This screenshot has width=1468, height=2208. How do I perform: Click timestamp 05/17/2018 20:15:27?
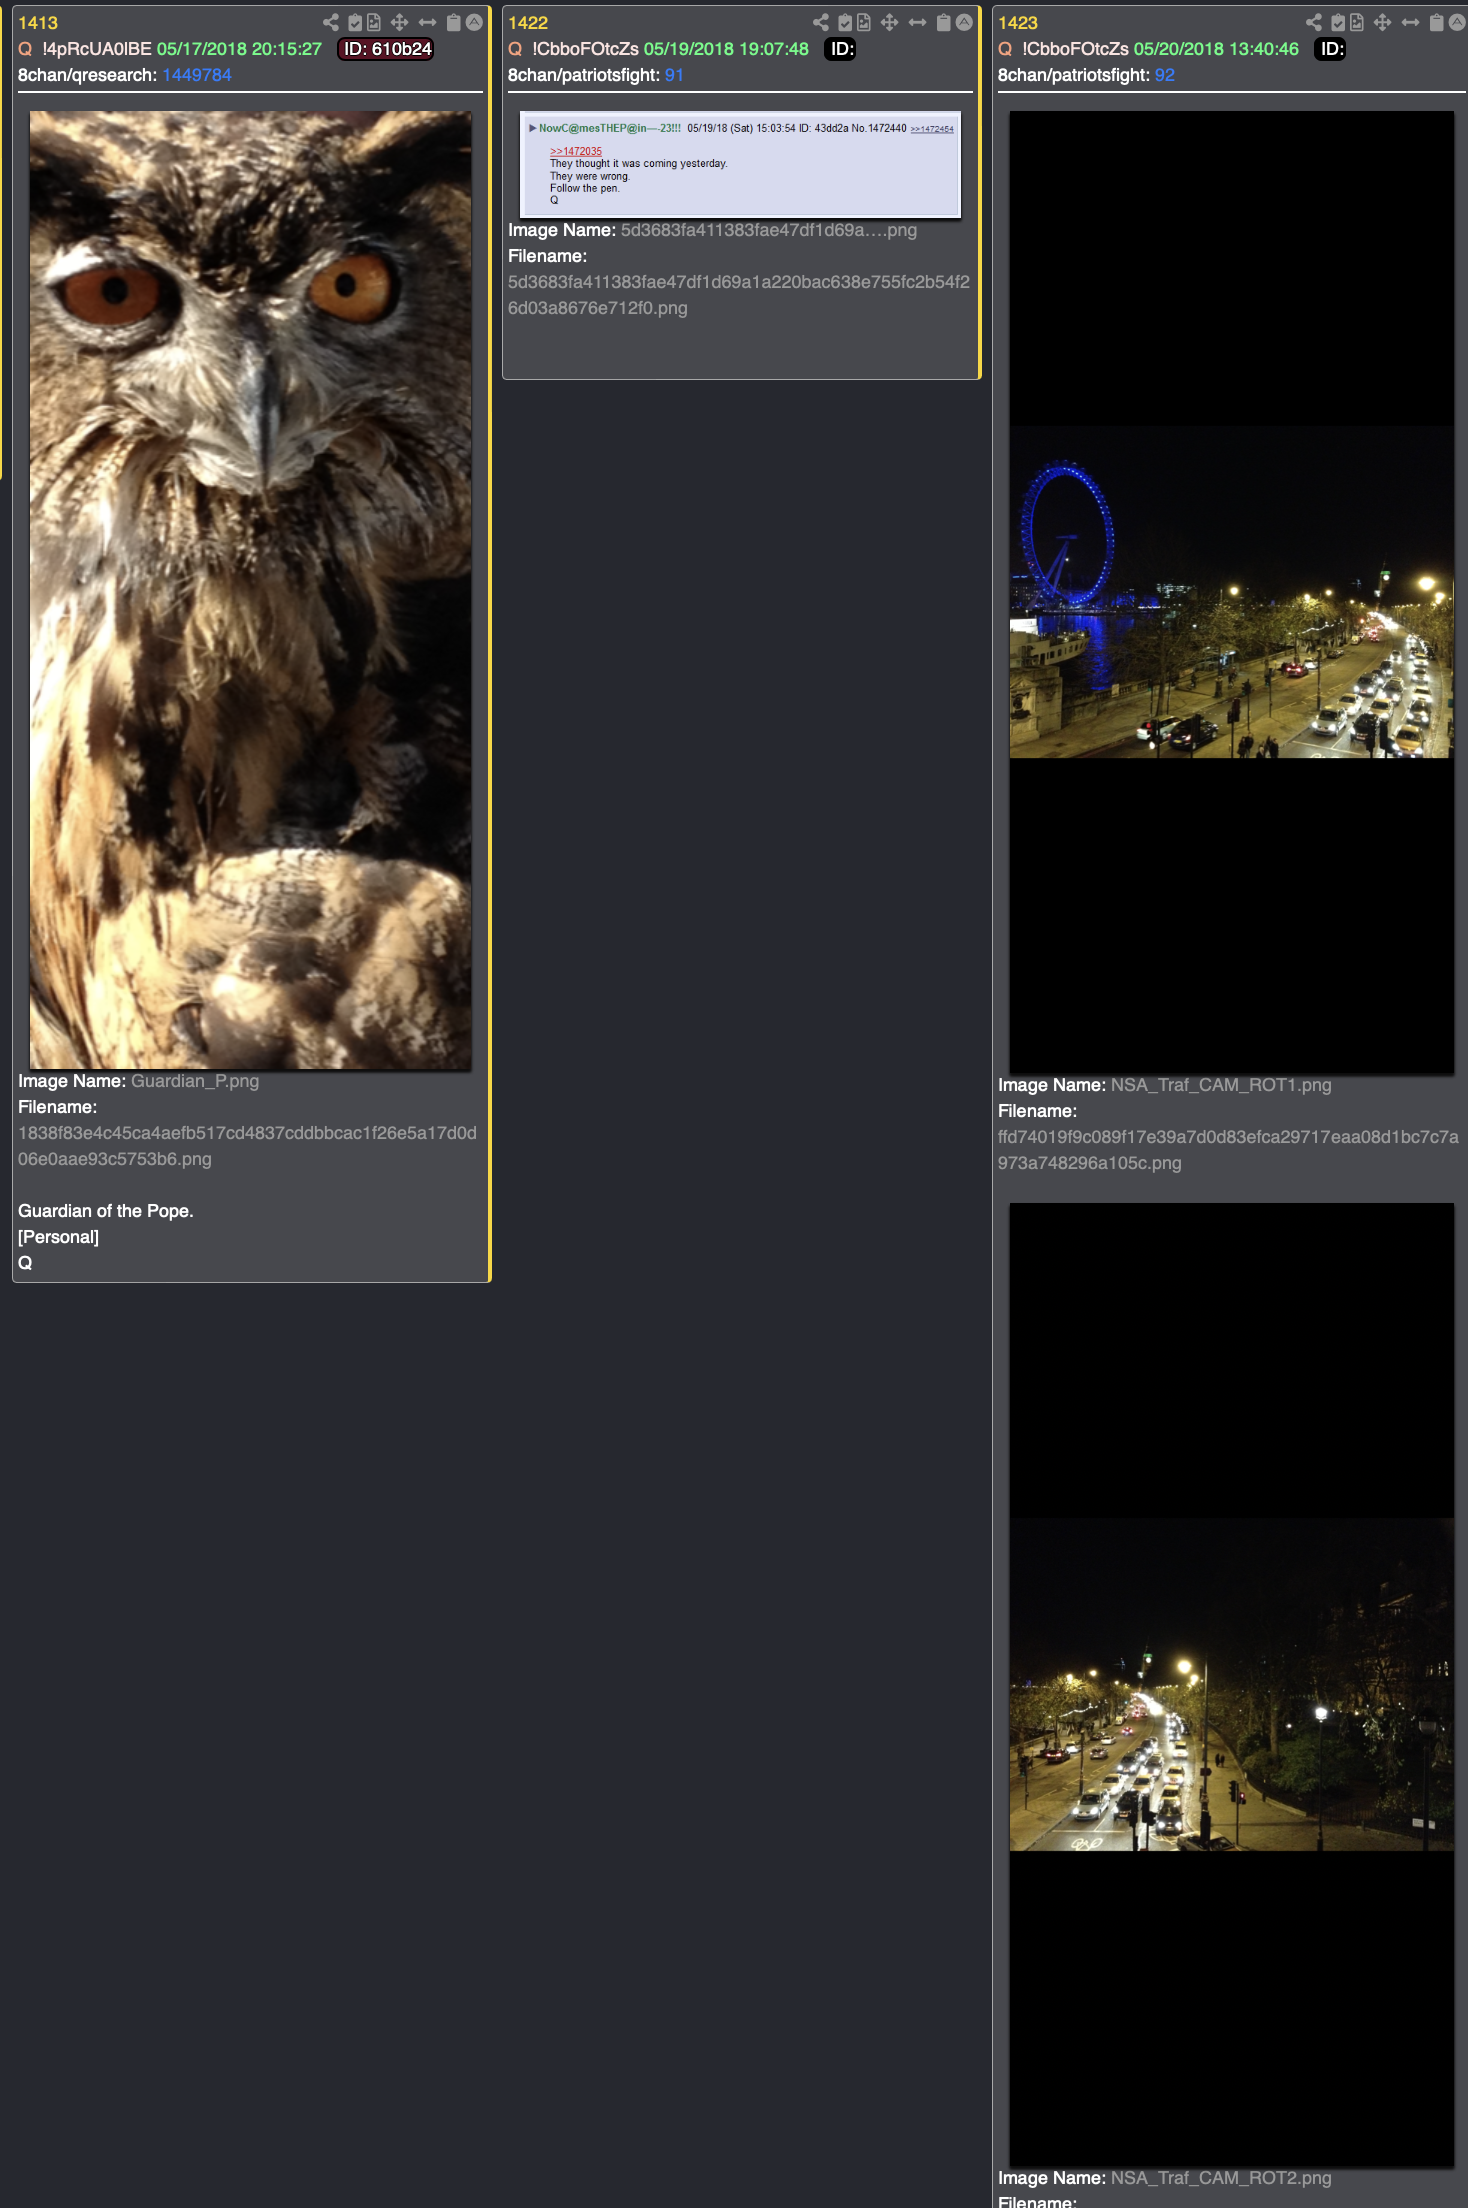coord(239,49)
